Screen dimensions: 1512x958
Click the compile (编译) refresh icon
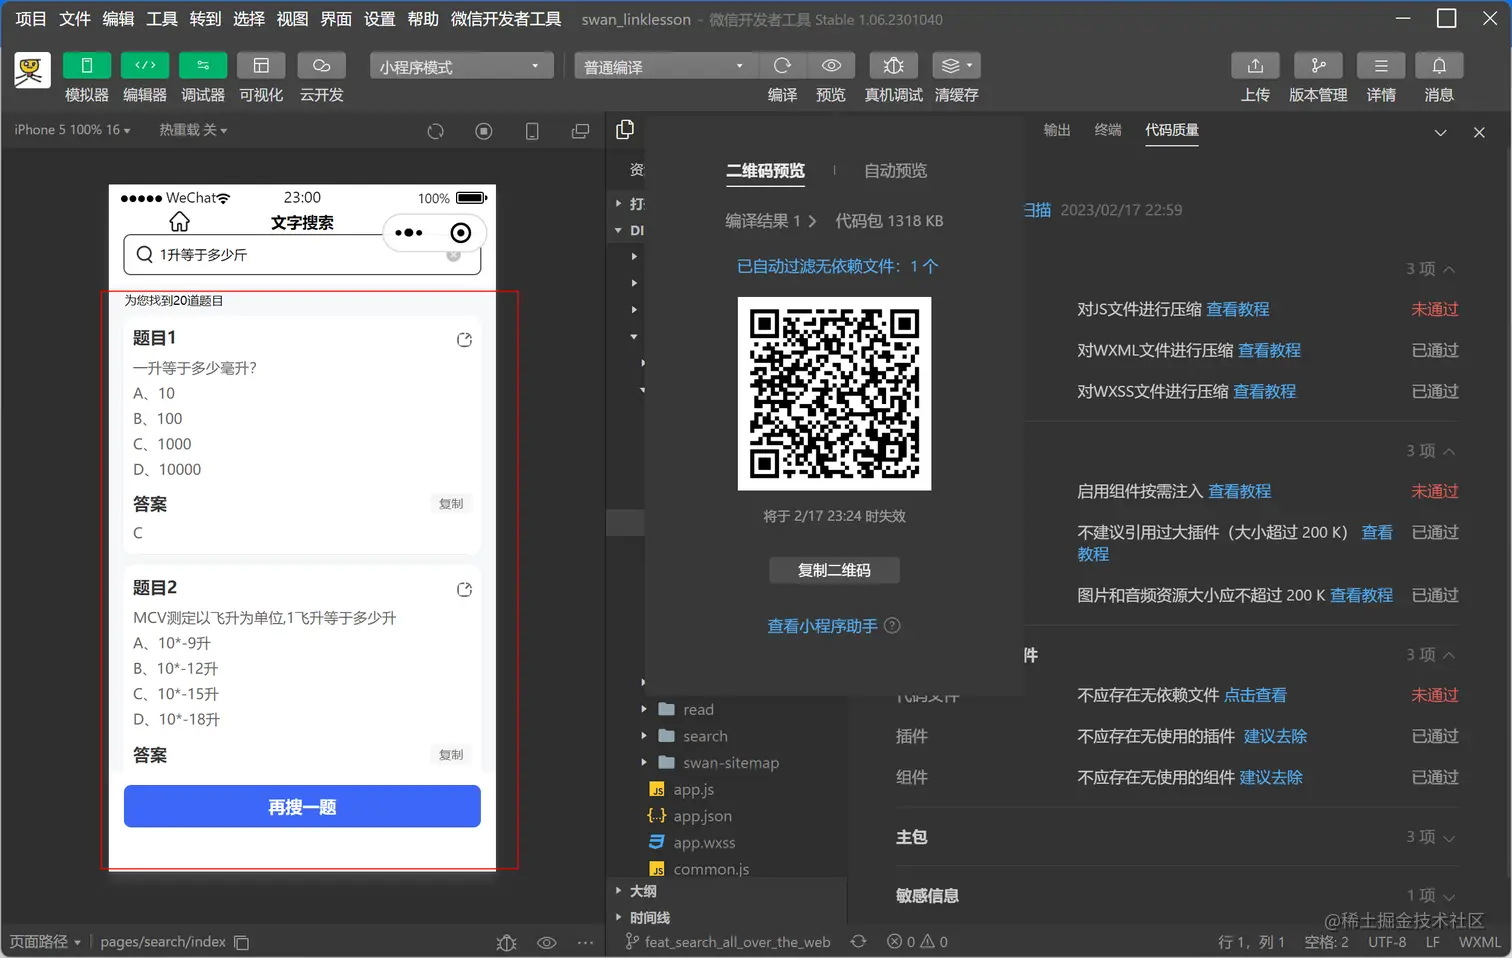tap(782, 65)
